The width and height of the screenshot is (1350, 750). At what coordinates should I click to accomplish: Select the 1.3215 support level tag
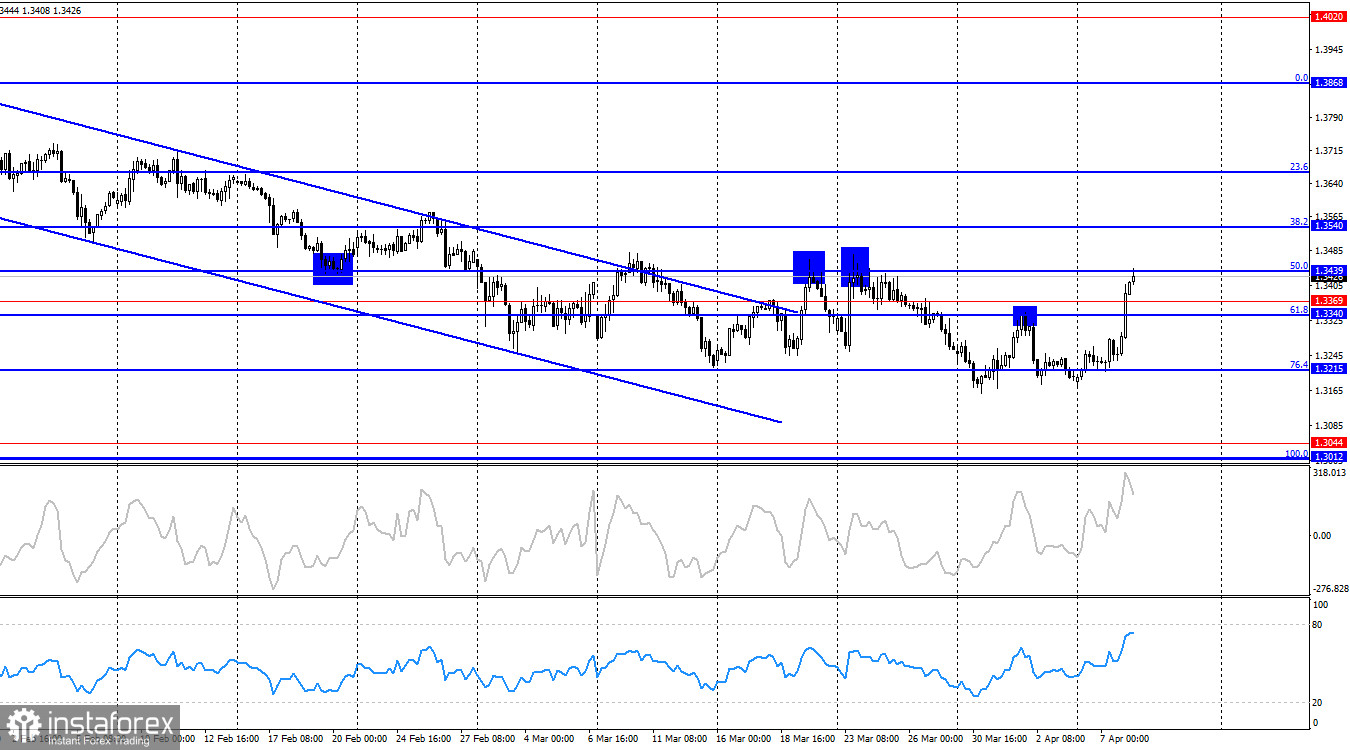click(x=1329, y=369)
